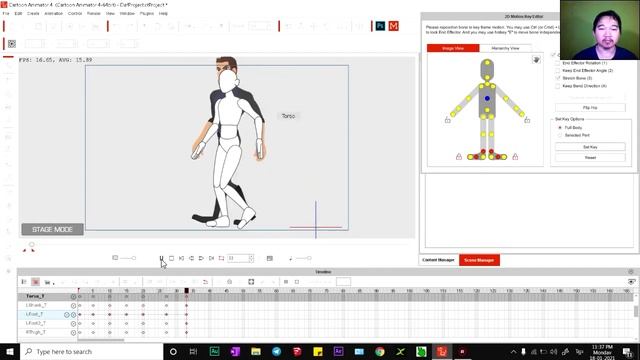The image size is (640, 360).
Task: Jump to the start frame
Action: coord(181,258)
